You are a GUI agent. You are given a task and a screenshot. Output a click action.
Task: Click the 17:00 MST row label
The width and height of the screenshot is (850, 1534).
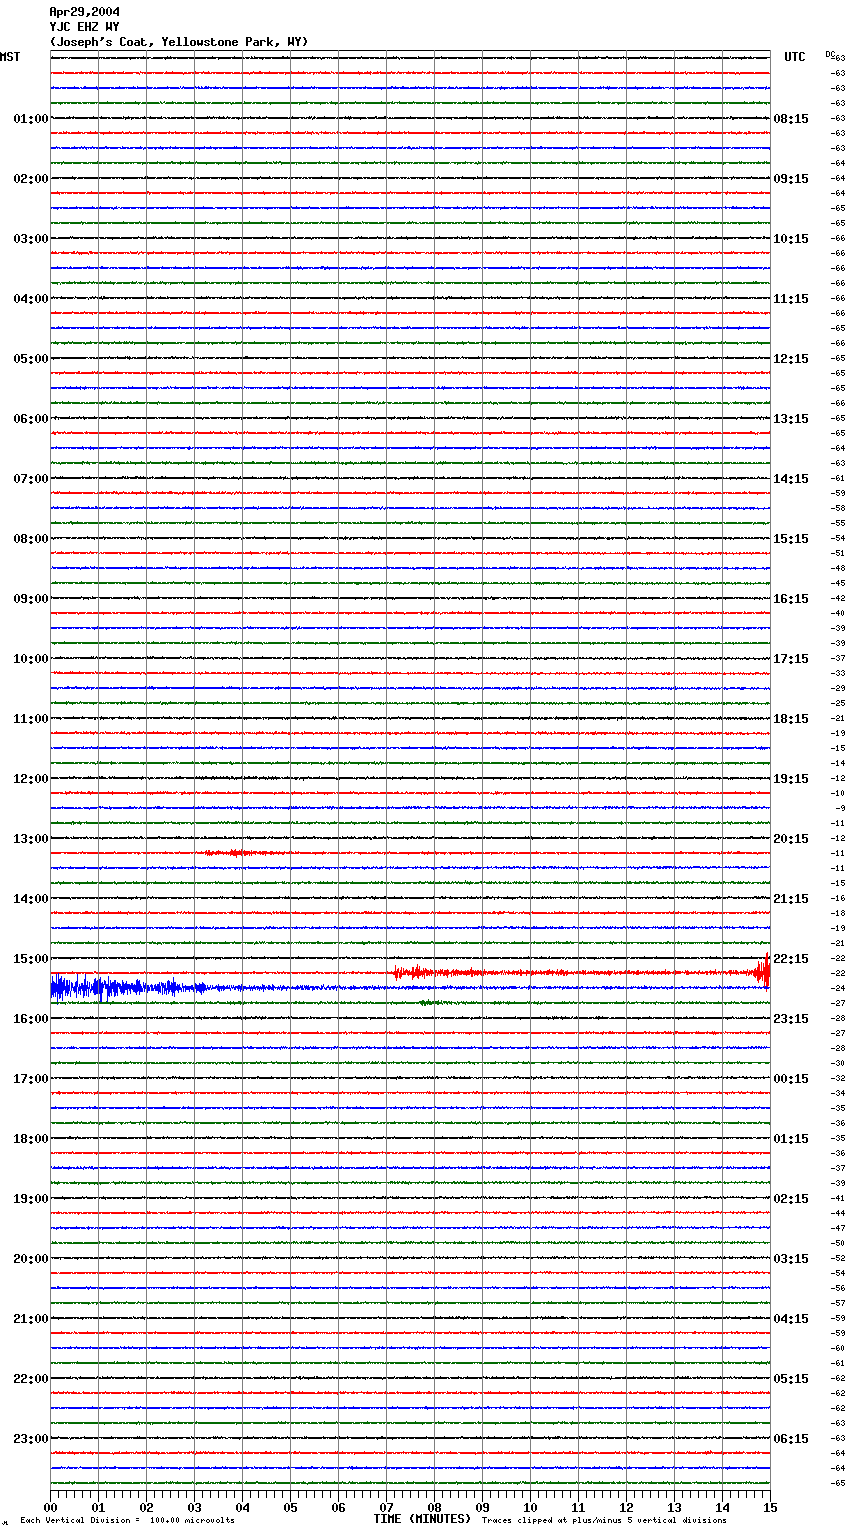31,1079
